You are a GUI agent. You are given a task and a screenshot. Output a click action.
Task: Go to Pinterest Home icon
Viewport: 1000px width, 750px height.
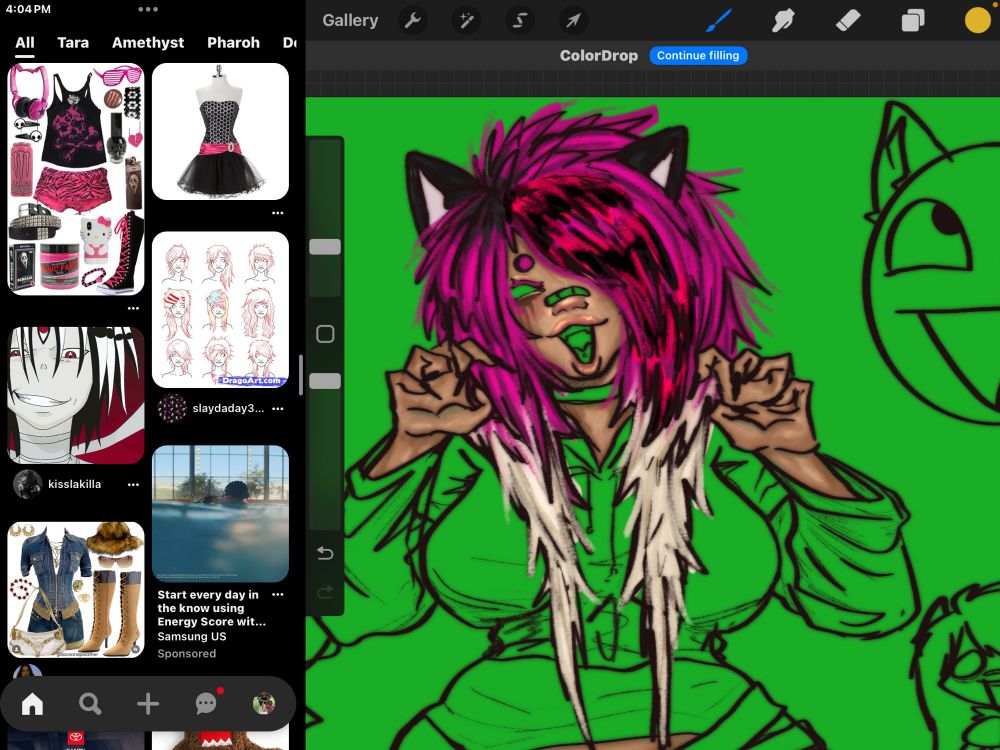[x=32, y=704]
